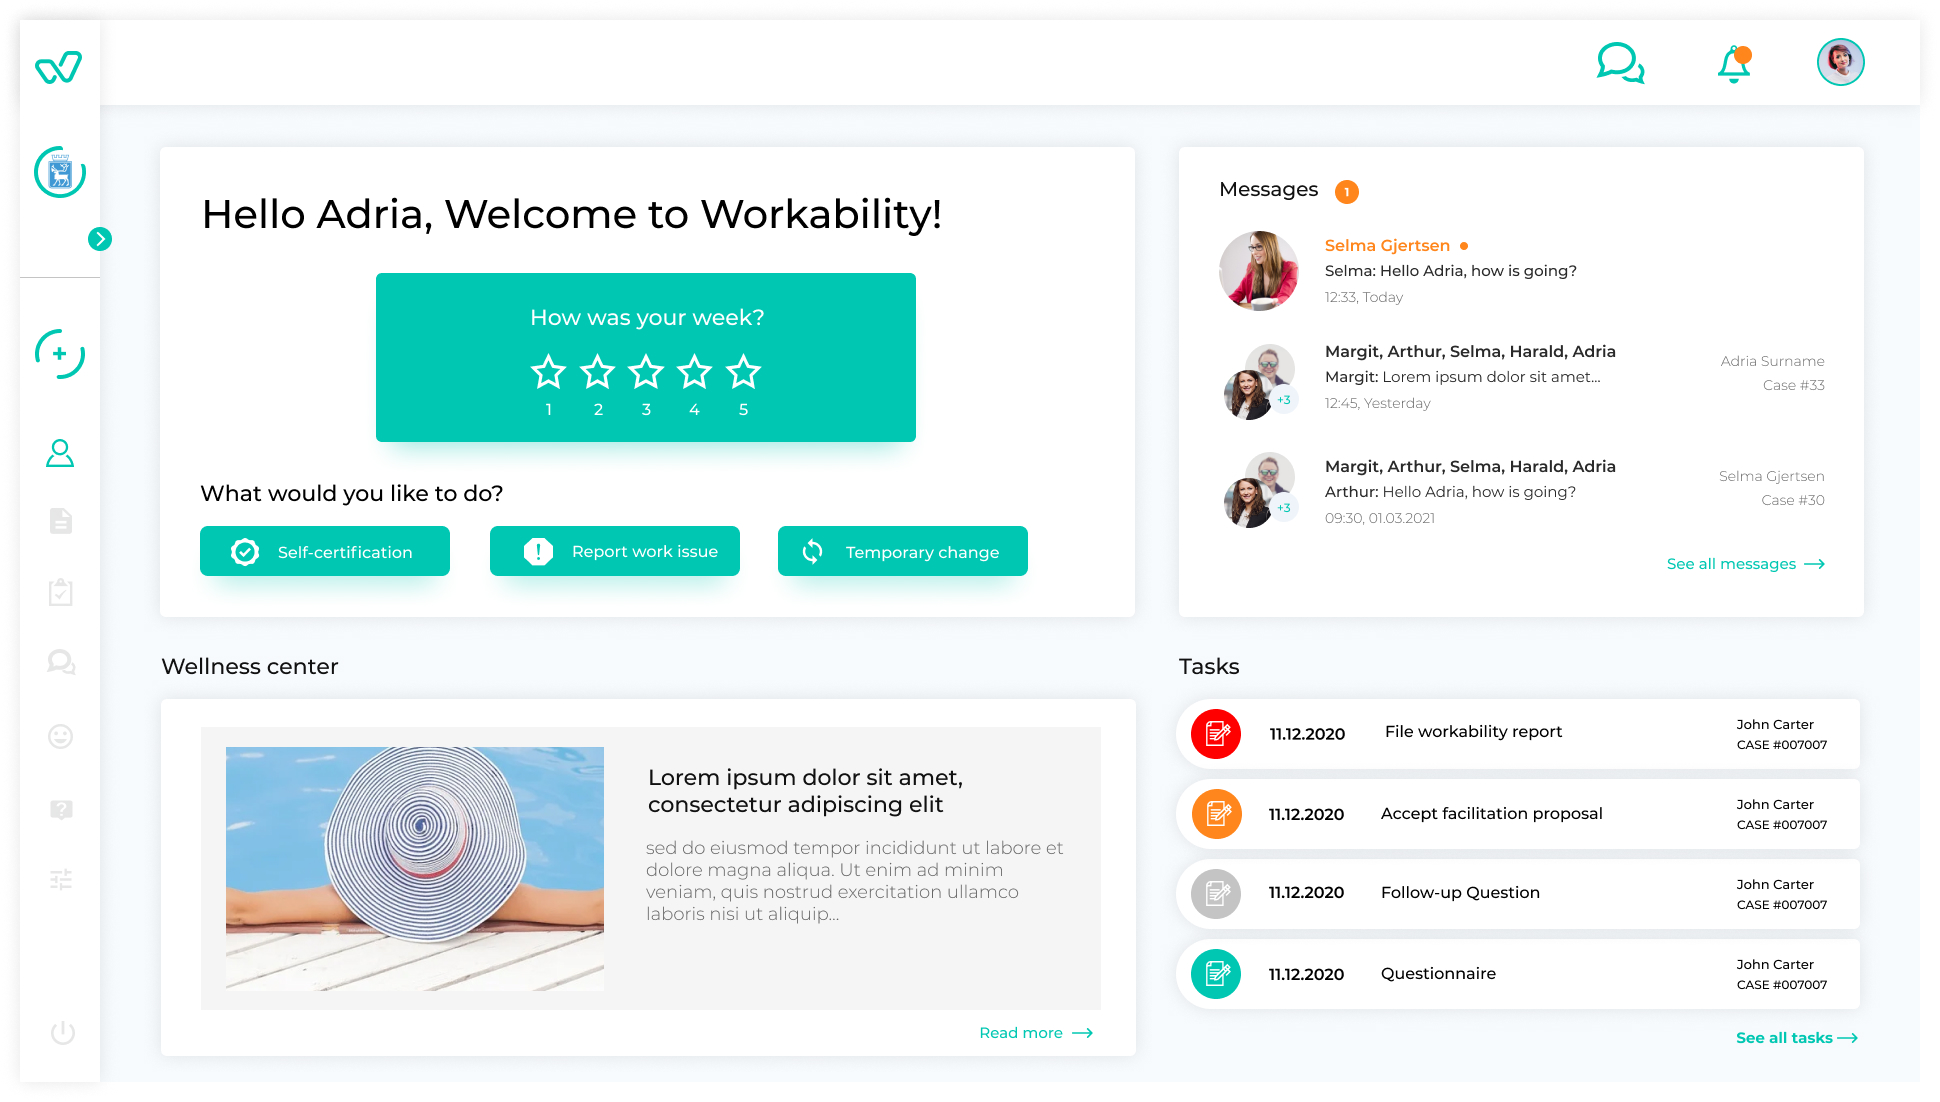Click the power logout icon in sidebar
Screen dimensions: 1940x1102
(x=62, y=1032)
